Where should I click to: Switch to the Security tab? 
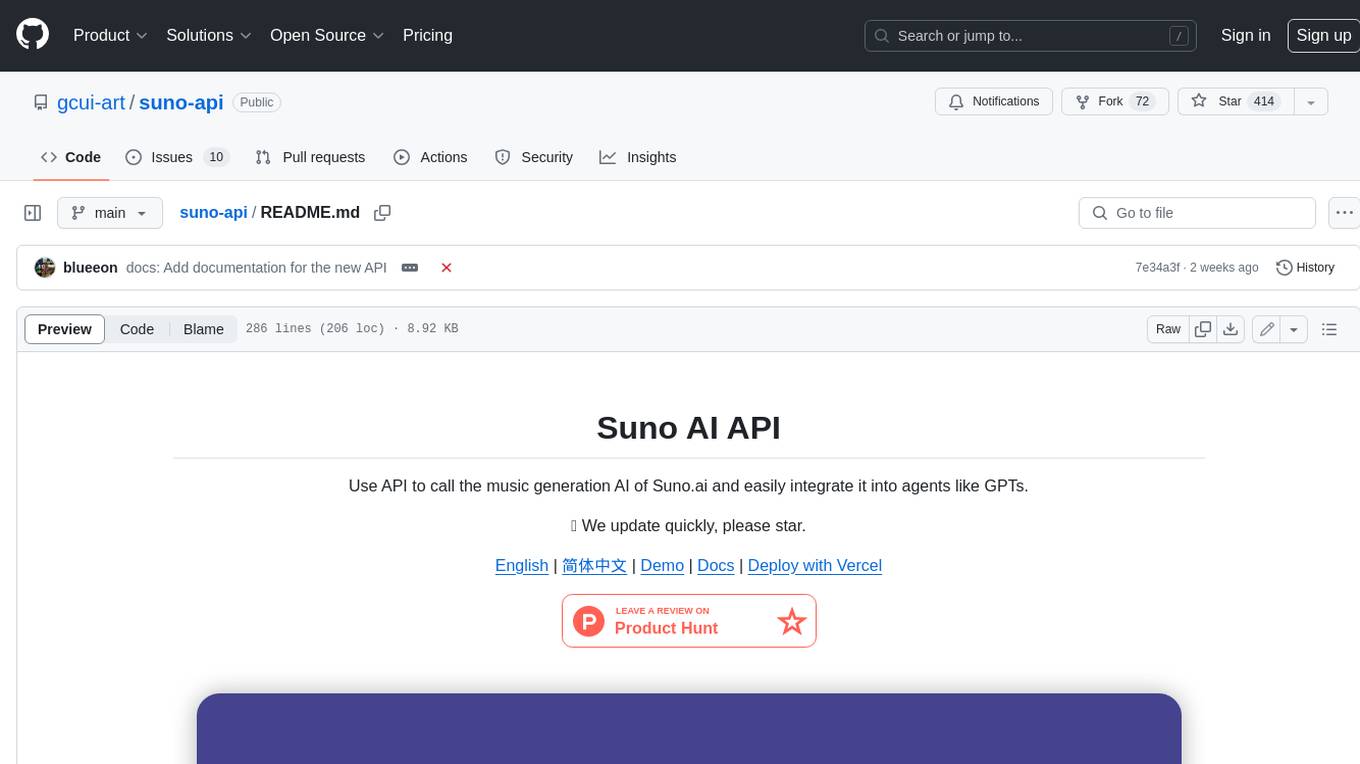point(534,157)
